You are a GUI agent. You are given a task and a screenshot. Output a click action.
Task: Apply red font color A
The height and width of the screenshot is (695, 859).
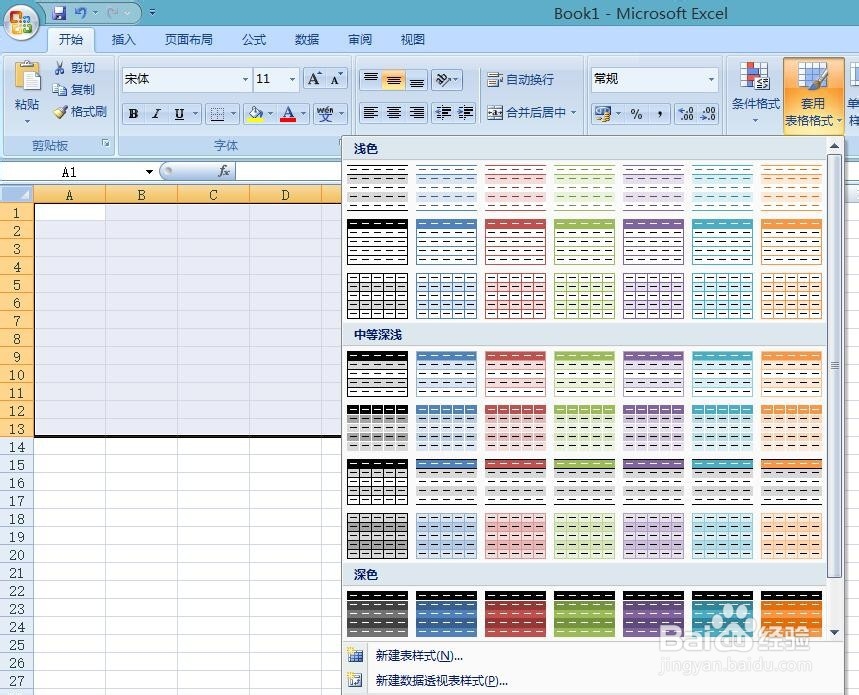click(x=288, y=113)
